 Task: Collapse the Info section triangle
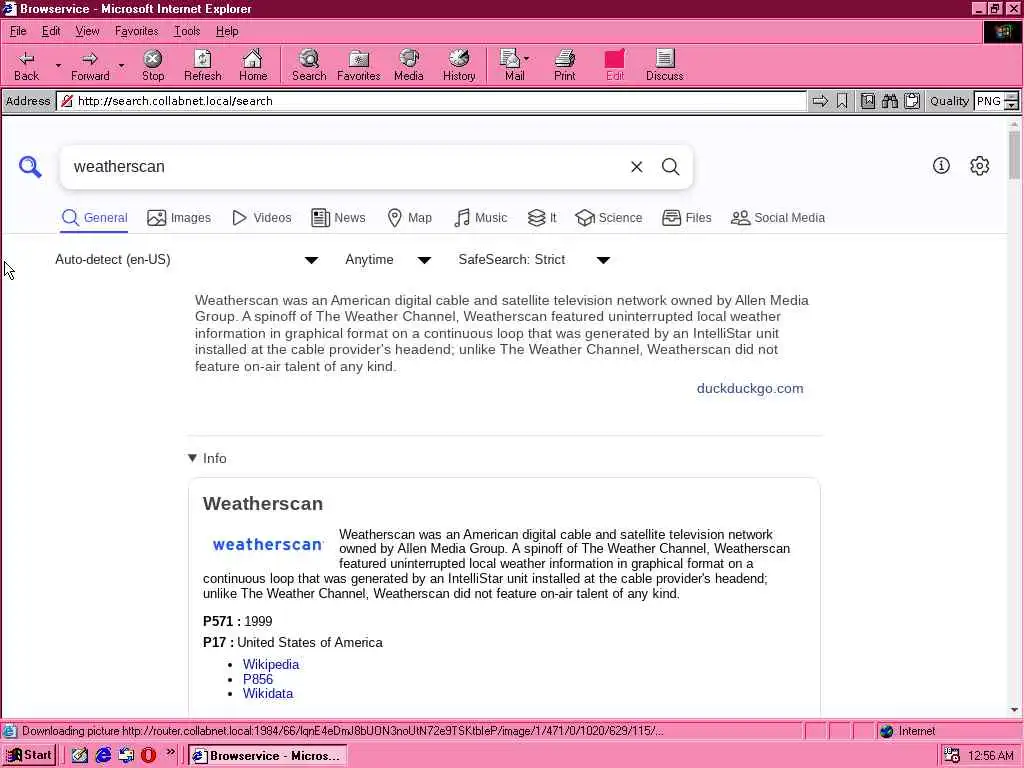coord(192,458)
